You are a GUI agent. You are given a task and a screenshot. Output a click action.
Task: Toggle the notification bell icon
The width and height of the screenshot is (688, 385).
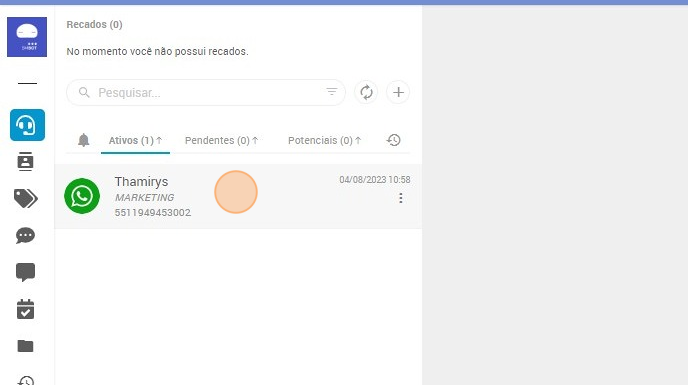[83, 140]
